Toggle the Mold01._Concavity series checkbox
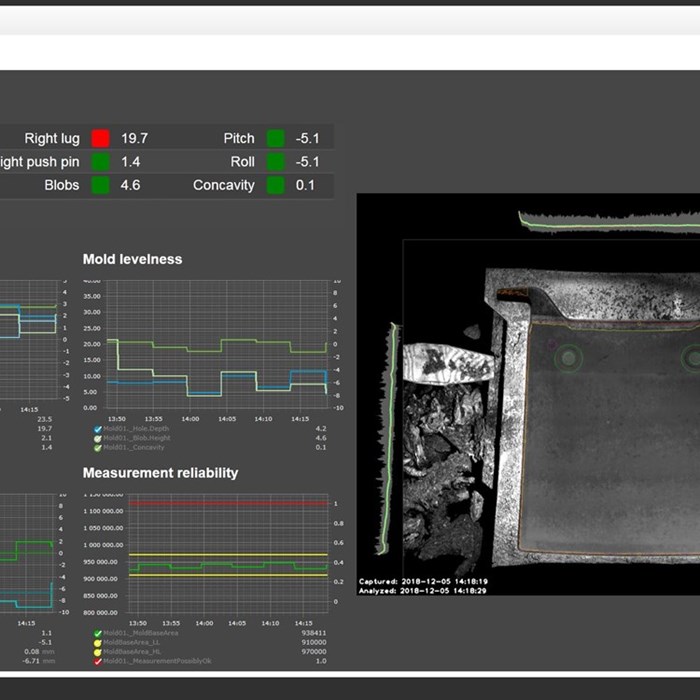The width and height of the screenshot is (700, 700). [97, 447]
